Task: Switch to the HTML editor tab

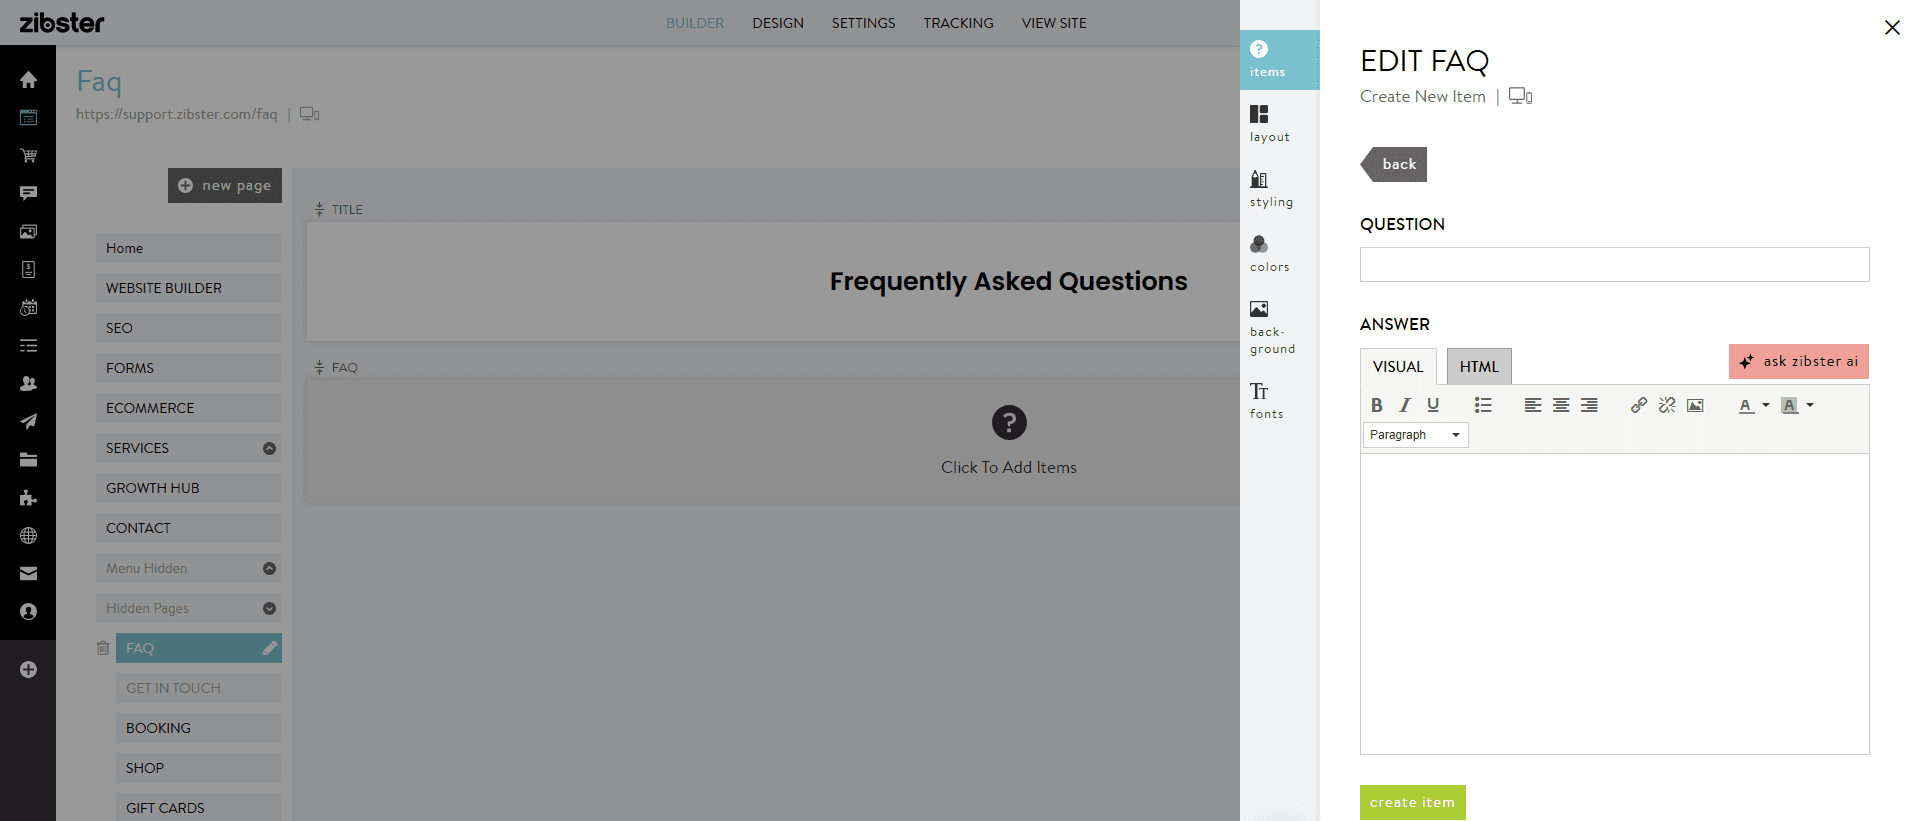Action: point(1479,367)
